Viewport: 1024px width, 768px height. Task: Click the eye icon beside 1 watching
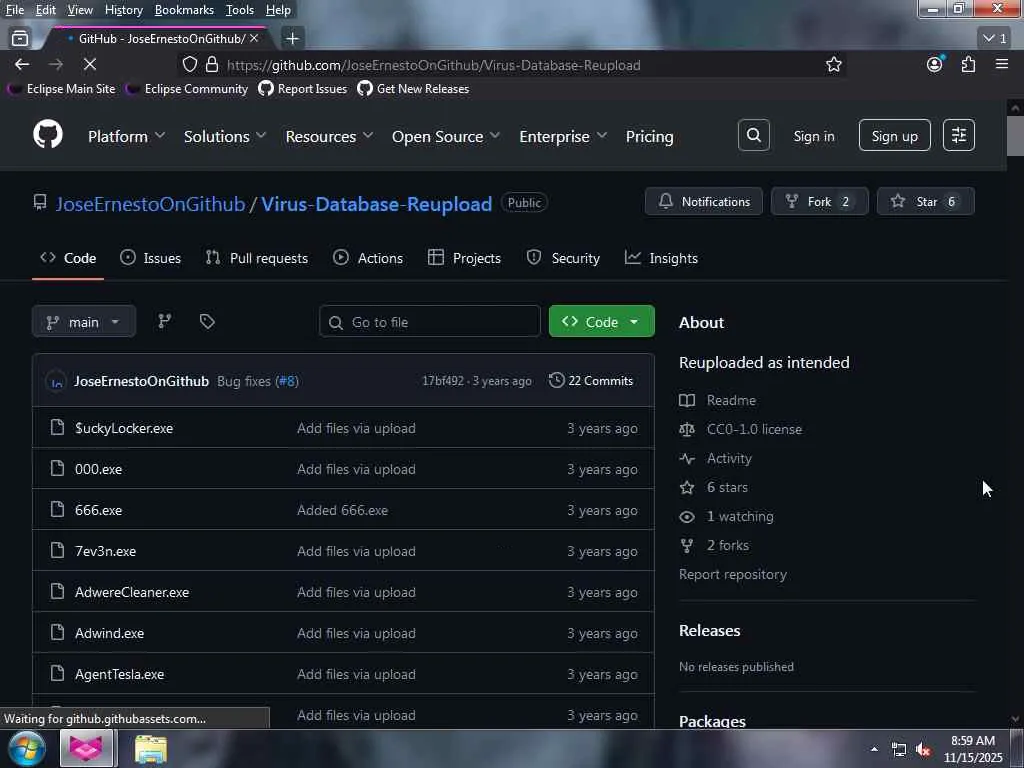687,517
